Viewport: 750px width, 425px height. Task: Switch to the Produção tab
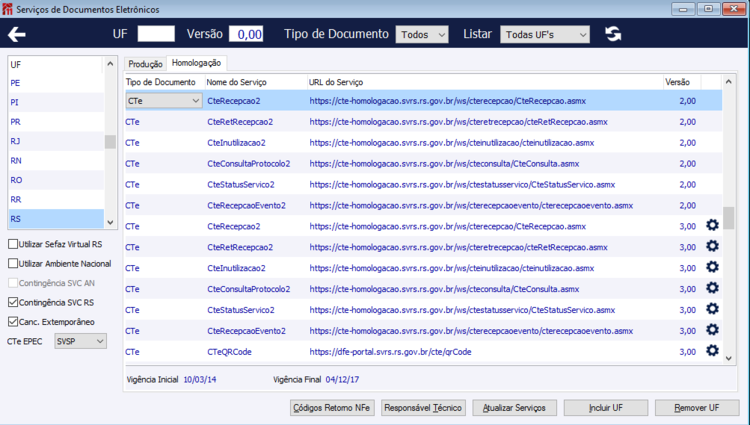click(145, 64)
